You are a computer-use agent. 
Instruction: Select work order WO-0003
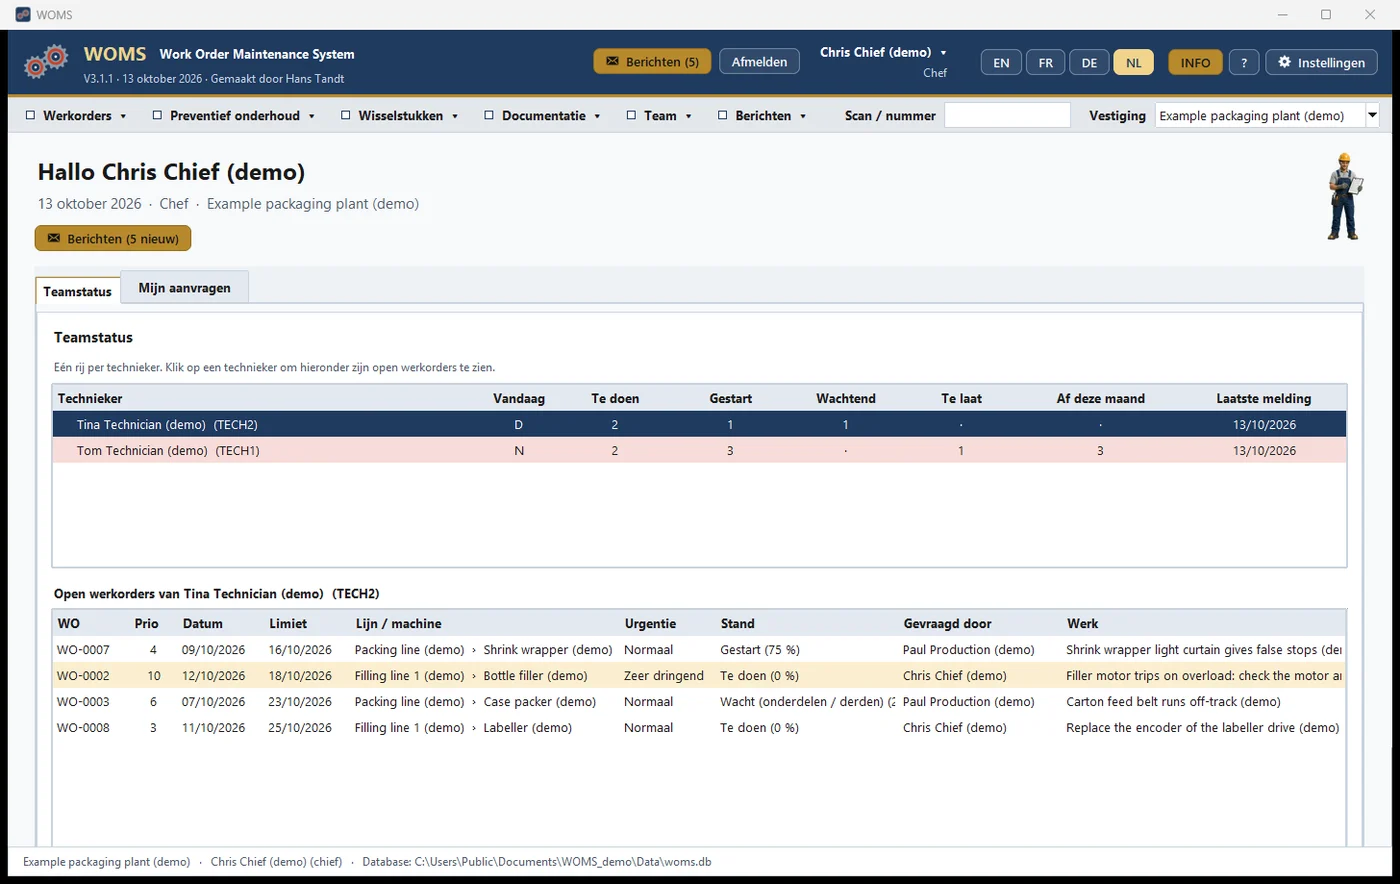[x=699, y=701]
